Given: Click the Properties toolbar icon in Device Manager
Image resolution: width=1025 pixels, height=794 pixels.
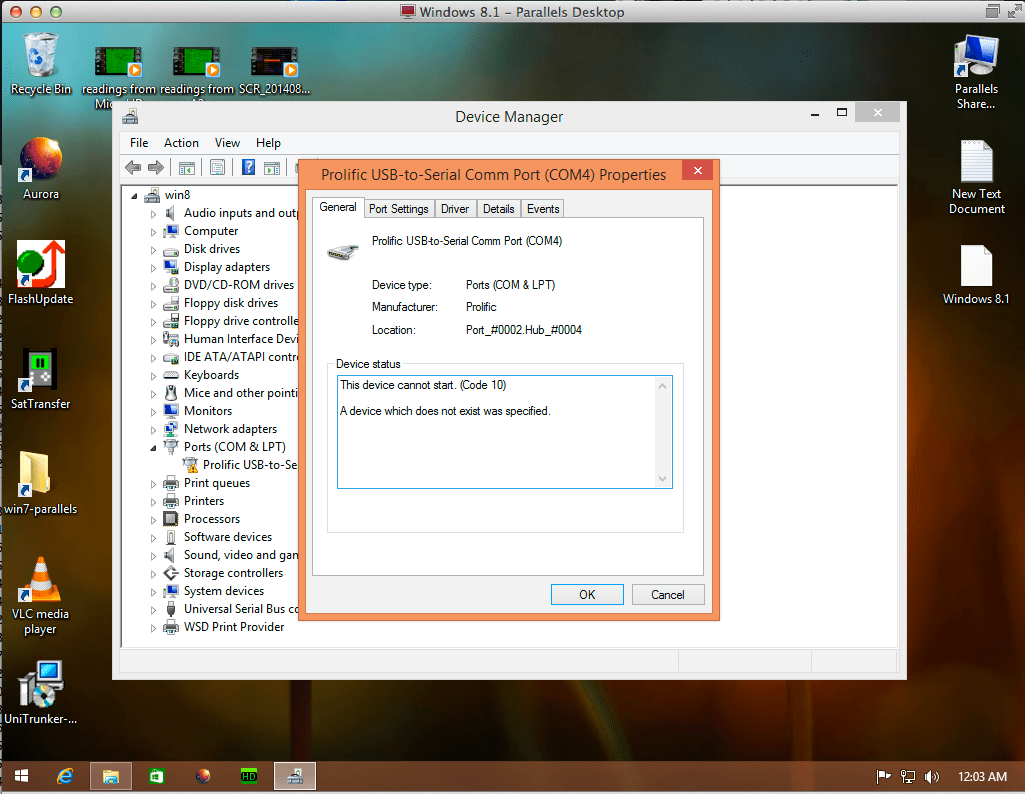Looking at the screenshot, I should (x=218, y=168).
